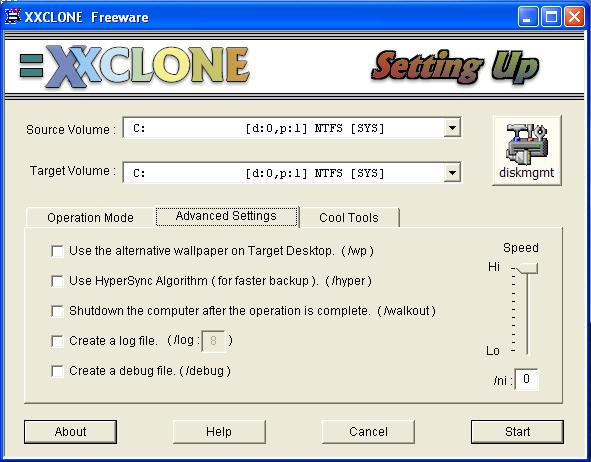
Task: Enable alternative wallpaper on Target Desktop
Action: click(57, 251)
